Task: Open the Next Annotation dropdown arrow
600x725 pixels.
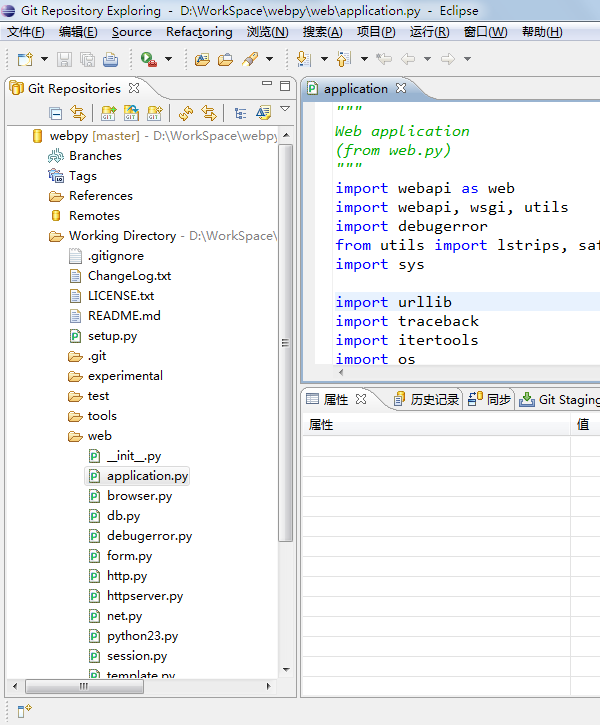Action: click(x=324, y=59)
